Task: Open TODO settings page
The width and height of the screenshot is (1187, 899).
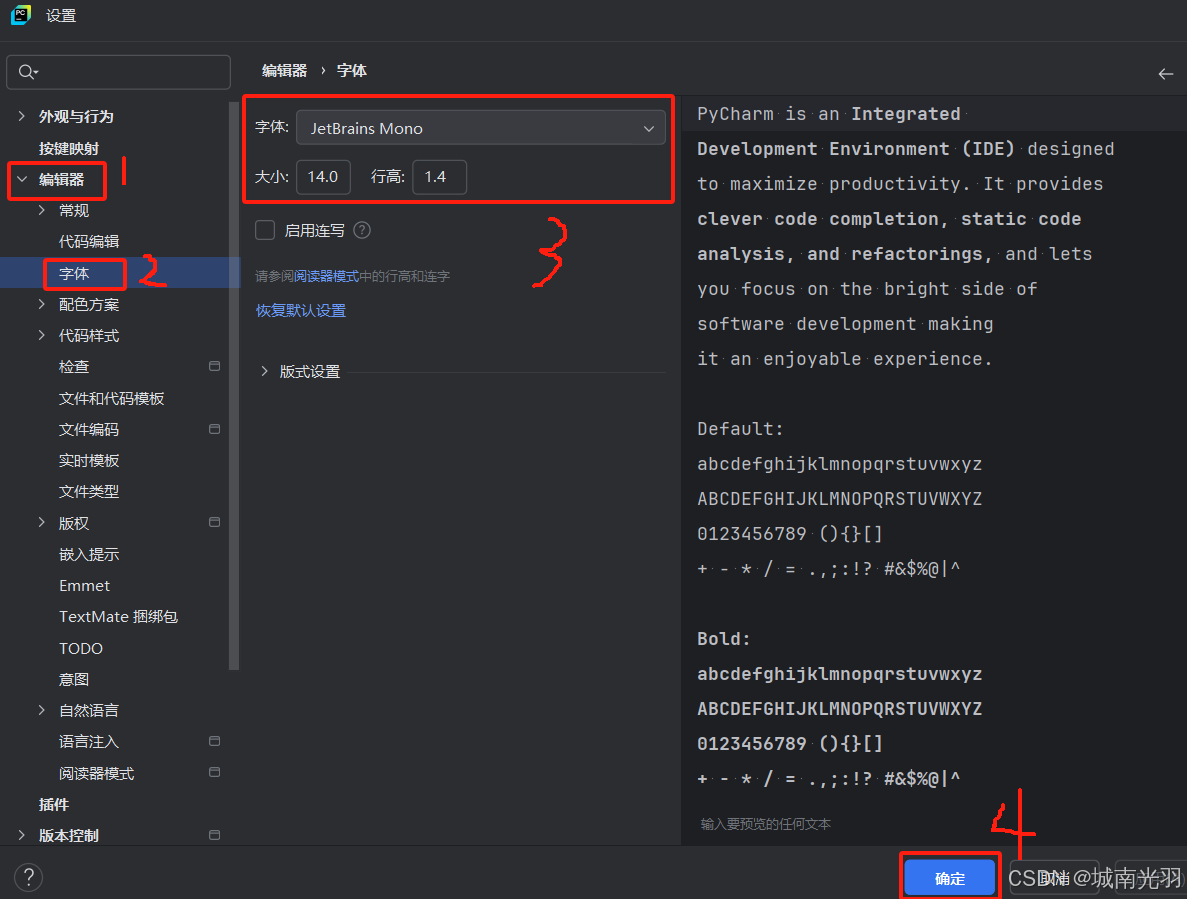Action: pos(81,649)
